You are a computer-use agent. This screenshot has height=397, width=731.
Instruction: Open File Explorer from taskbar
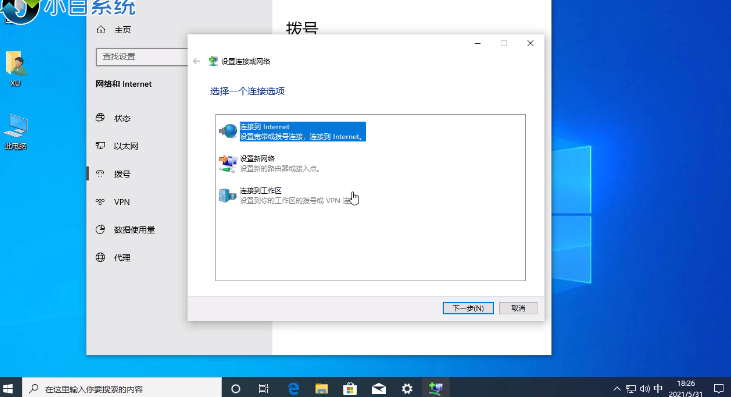322,389
